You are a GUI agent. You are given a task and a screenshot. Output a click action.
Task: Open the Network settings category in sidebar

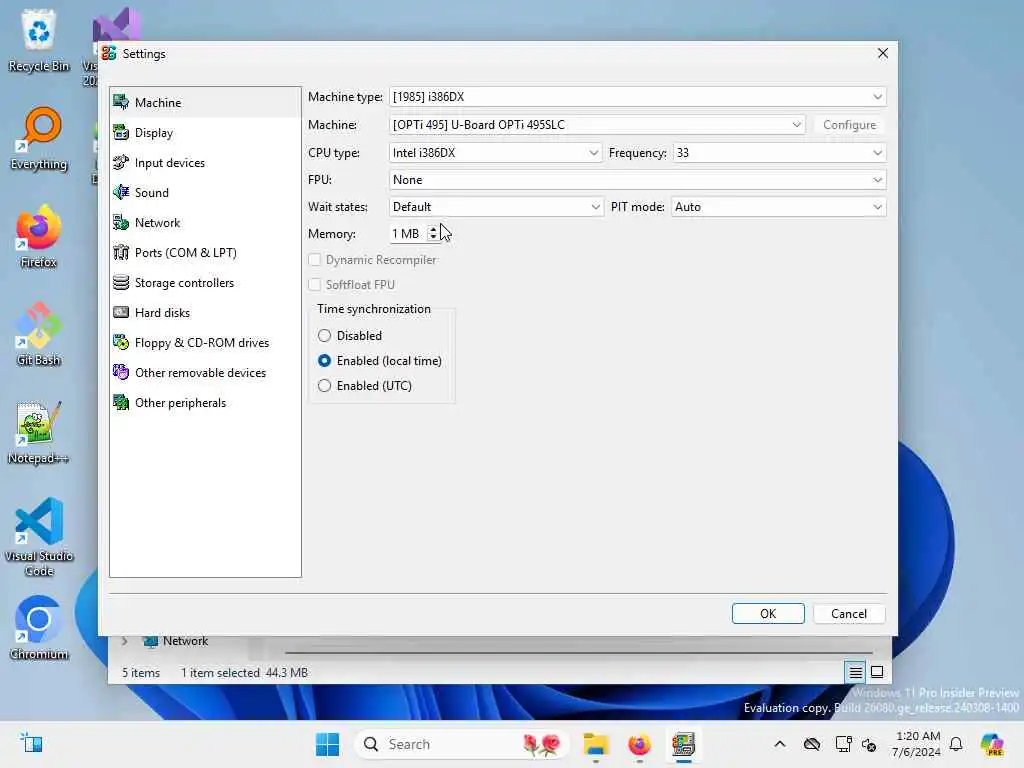coord(205,223)
